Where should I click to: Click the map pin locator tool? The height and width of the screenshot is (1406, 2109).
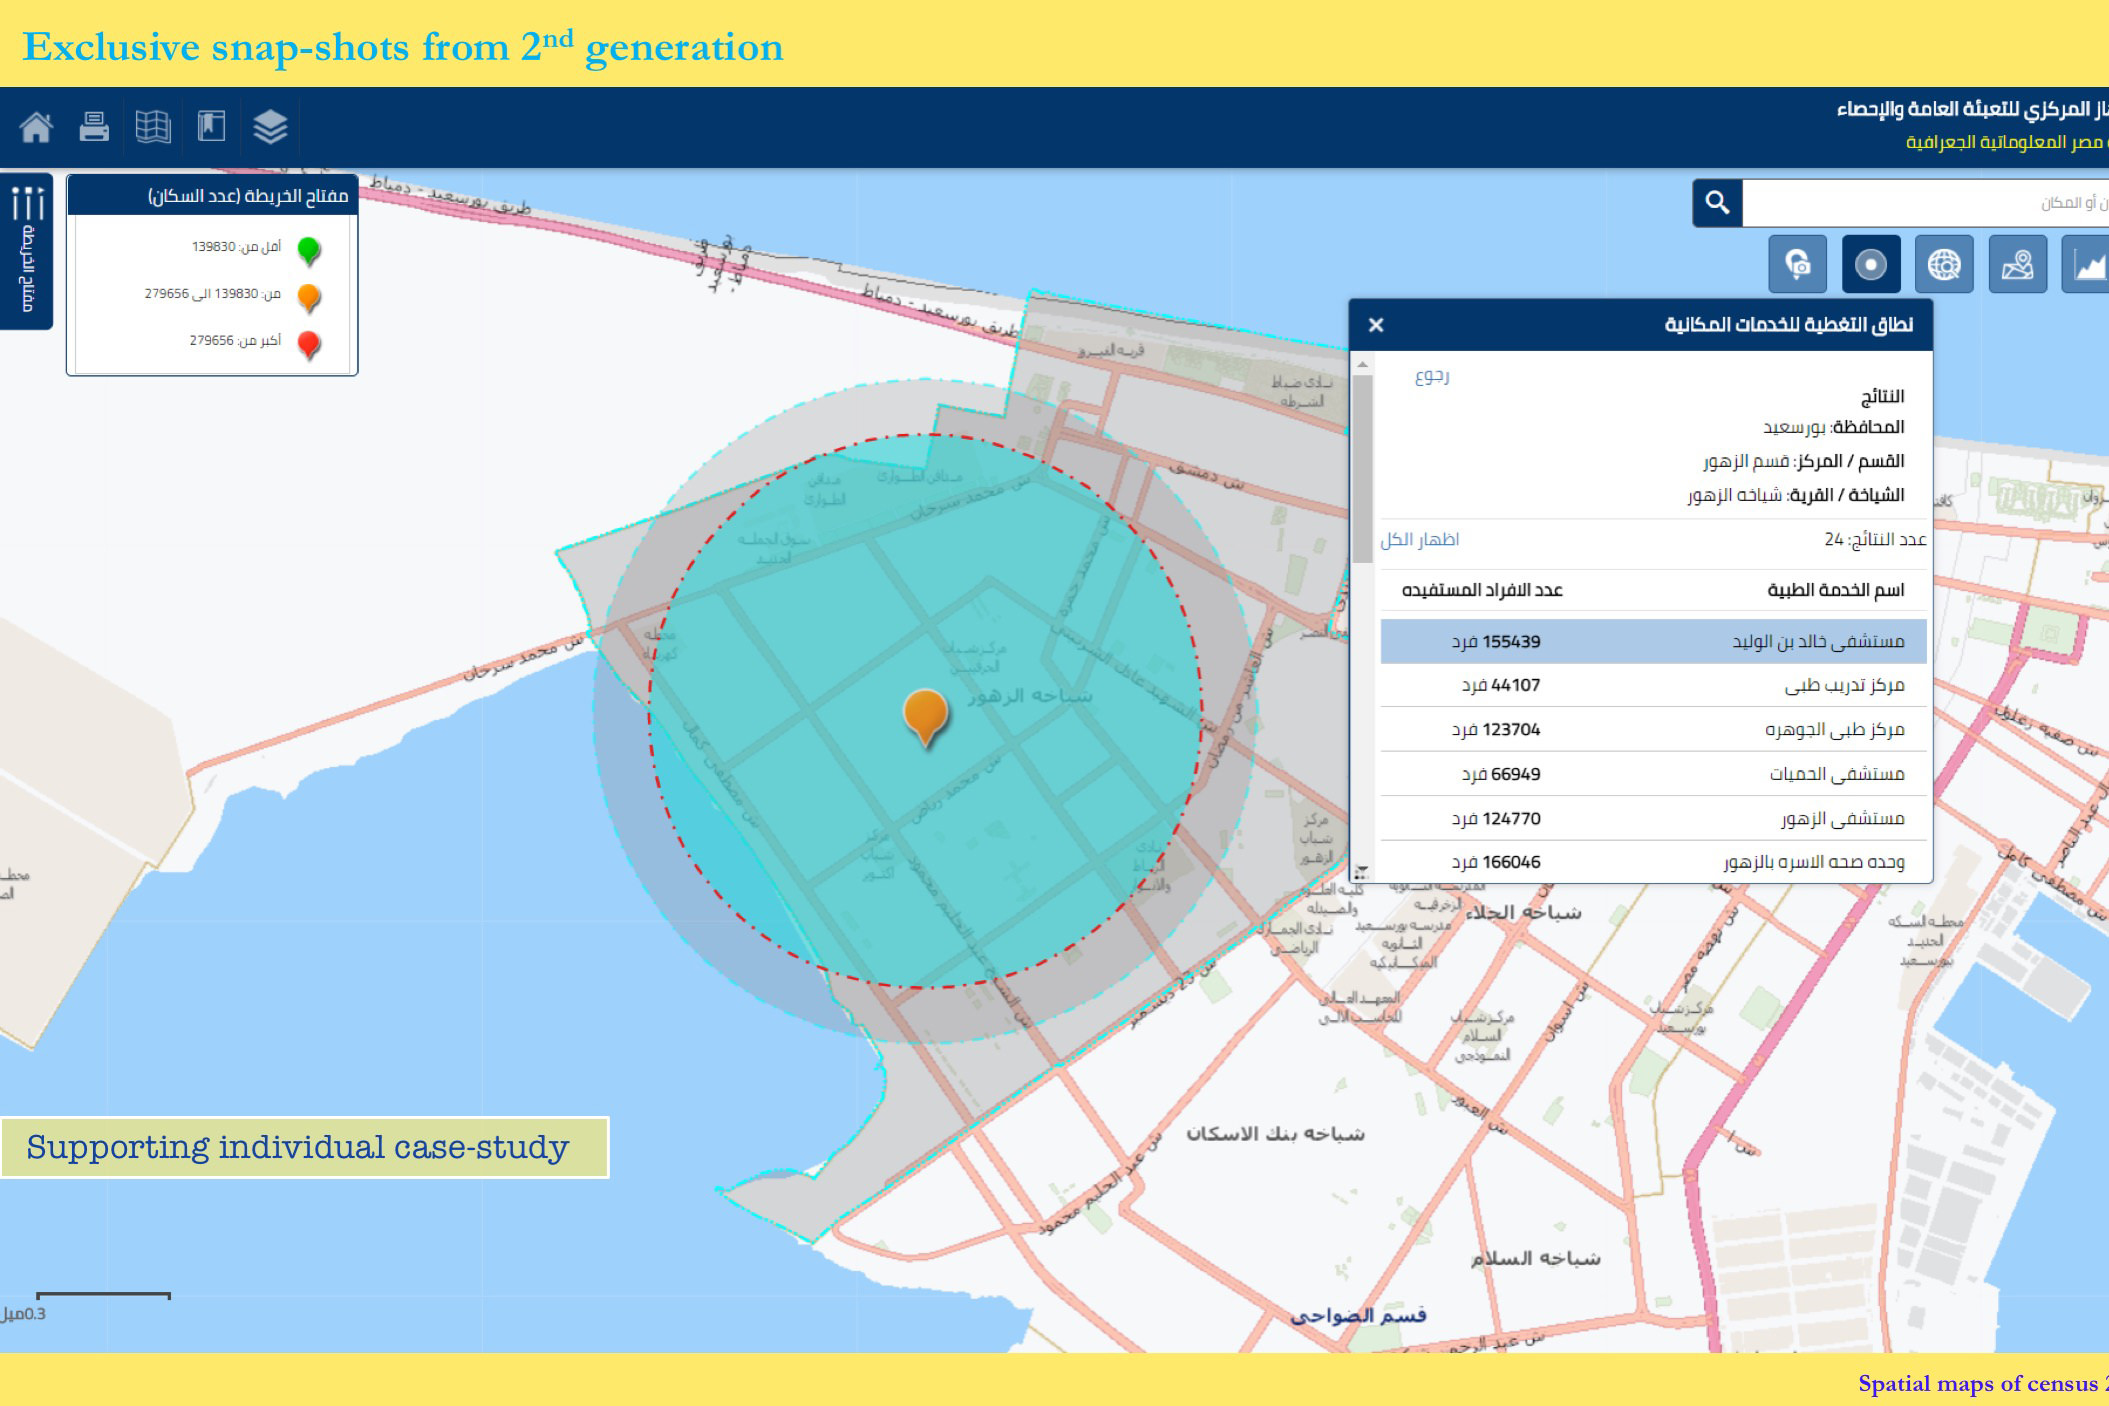[x=2017, y=265]
